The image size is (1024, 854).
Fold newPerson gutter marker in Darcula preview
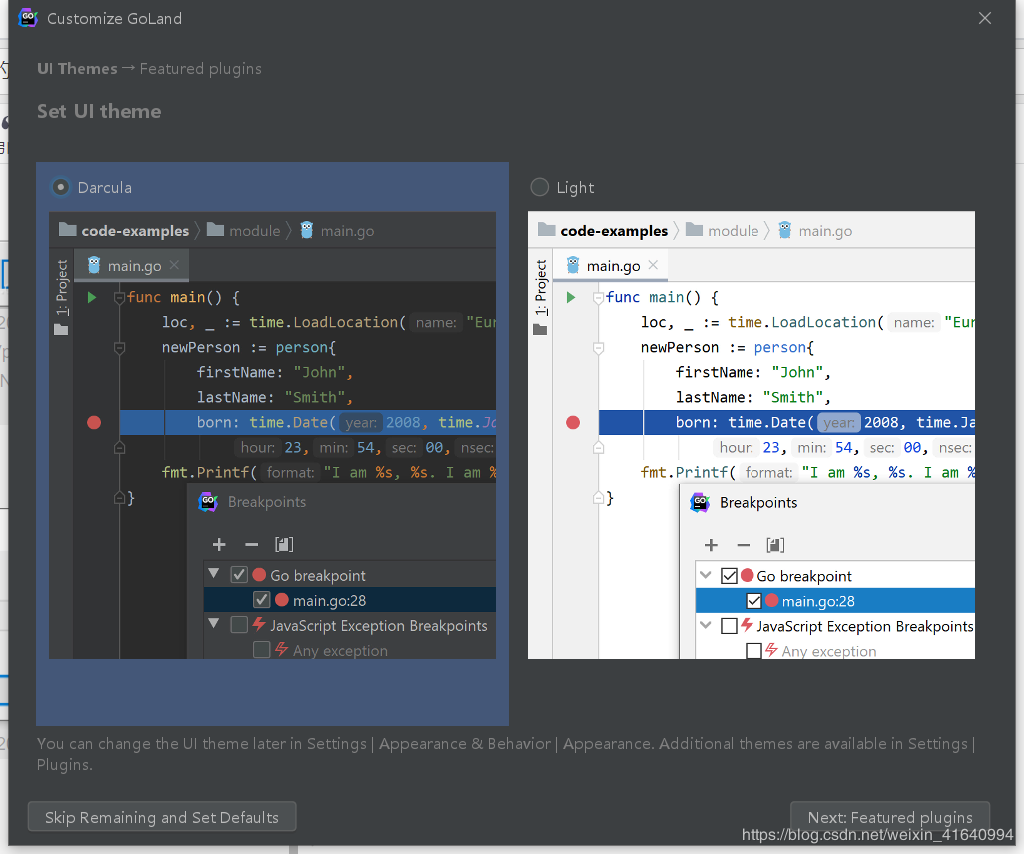(120, 348)
